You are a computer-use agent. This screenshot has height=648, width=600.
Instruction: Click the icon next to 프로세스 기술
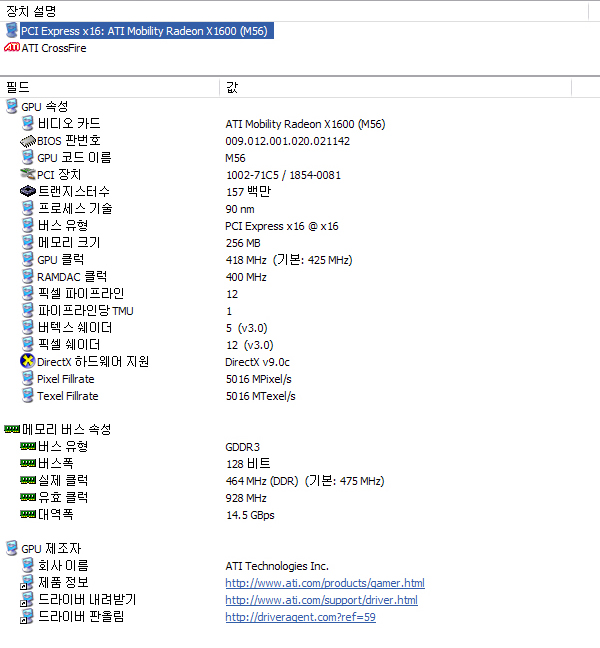click(x=28, y=208)
